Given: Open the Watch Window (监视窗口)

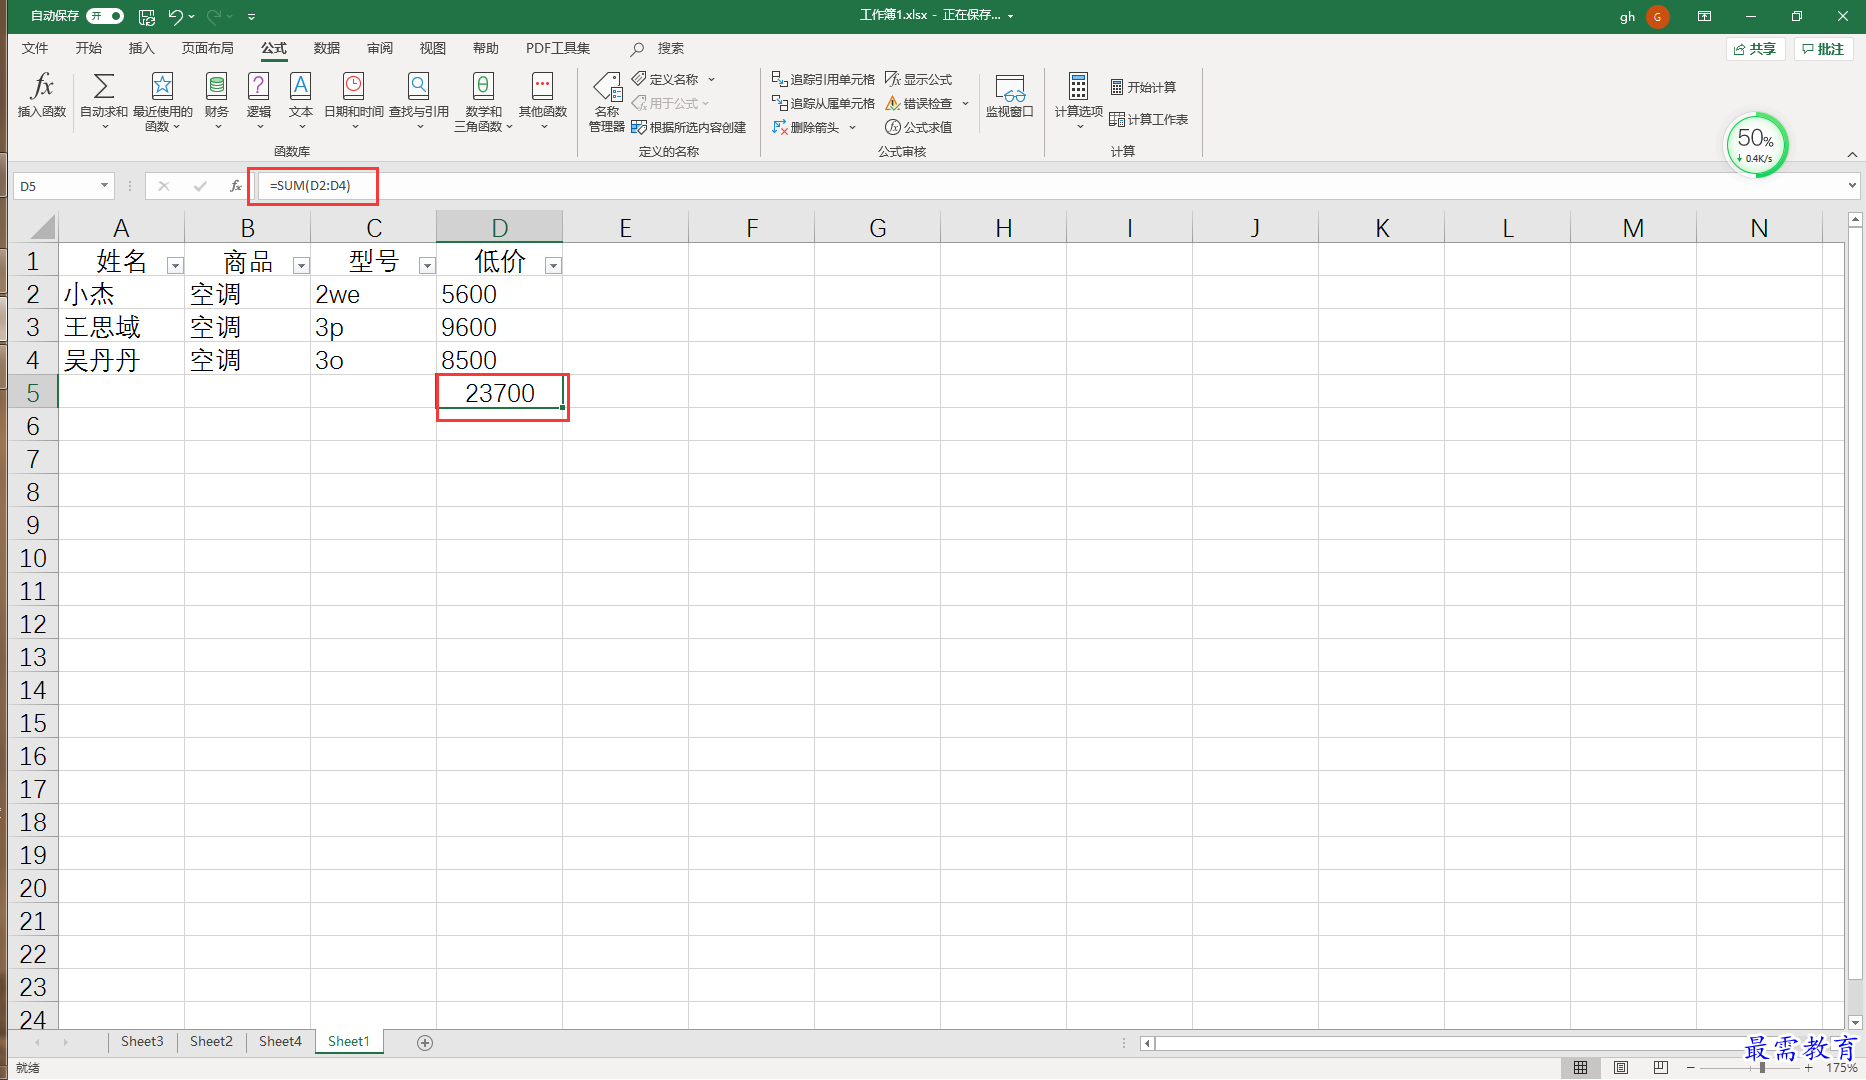Looking at the screenshot, I should click(x=1009, y=96).
